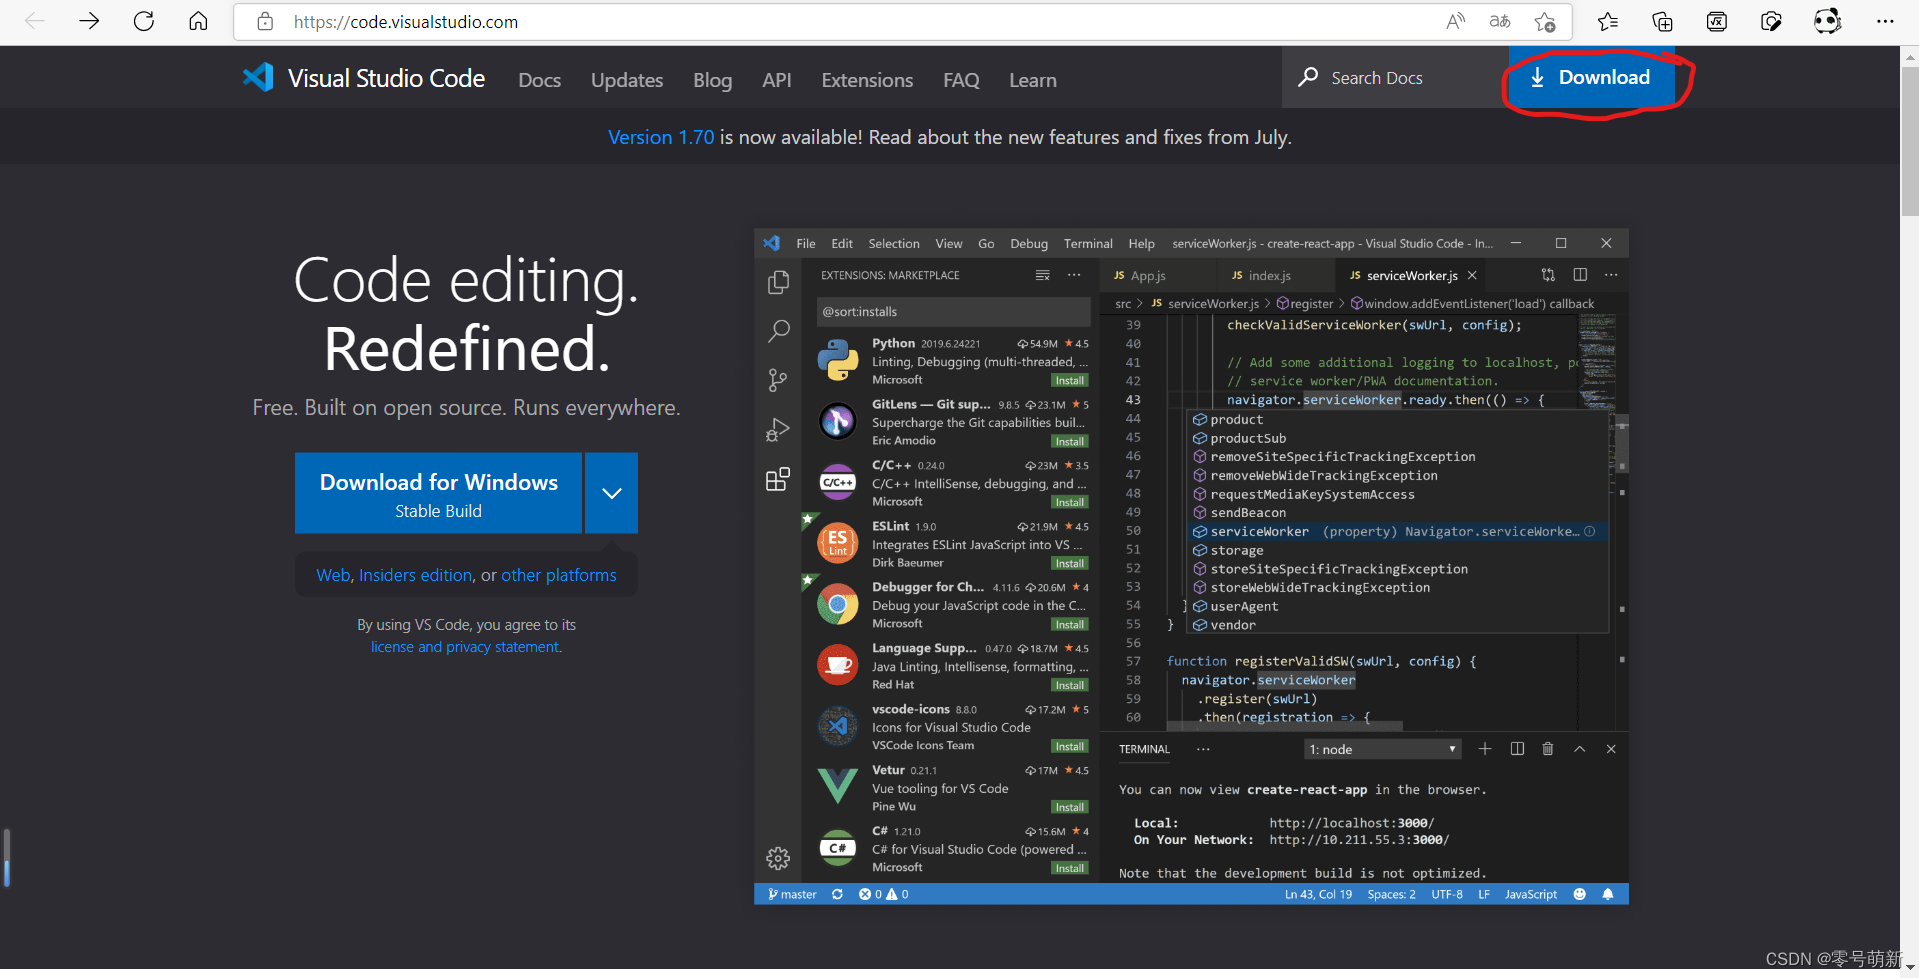Open the Run and Debug icon in activity bar
Image resolution: width=1919 pixels, height=978 pixels.
point(778,430)
